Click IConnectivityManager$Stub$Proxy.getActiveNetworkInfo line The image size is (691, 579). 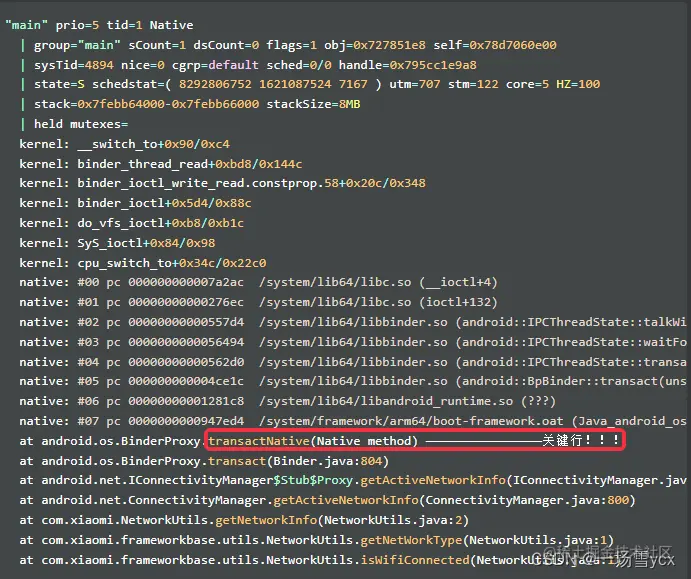tap(353, 480)
